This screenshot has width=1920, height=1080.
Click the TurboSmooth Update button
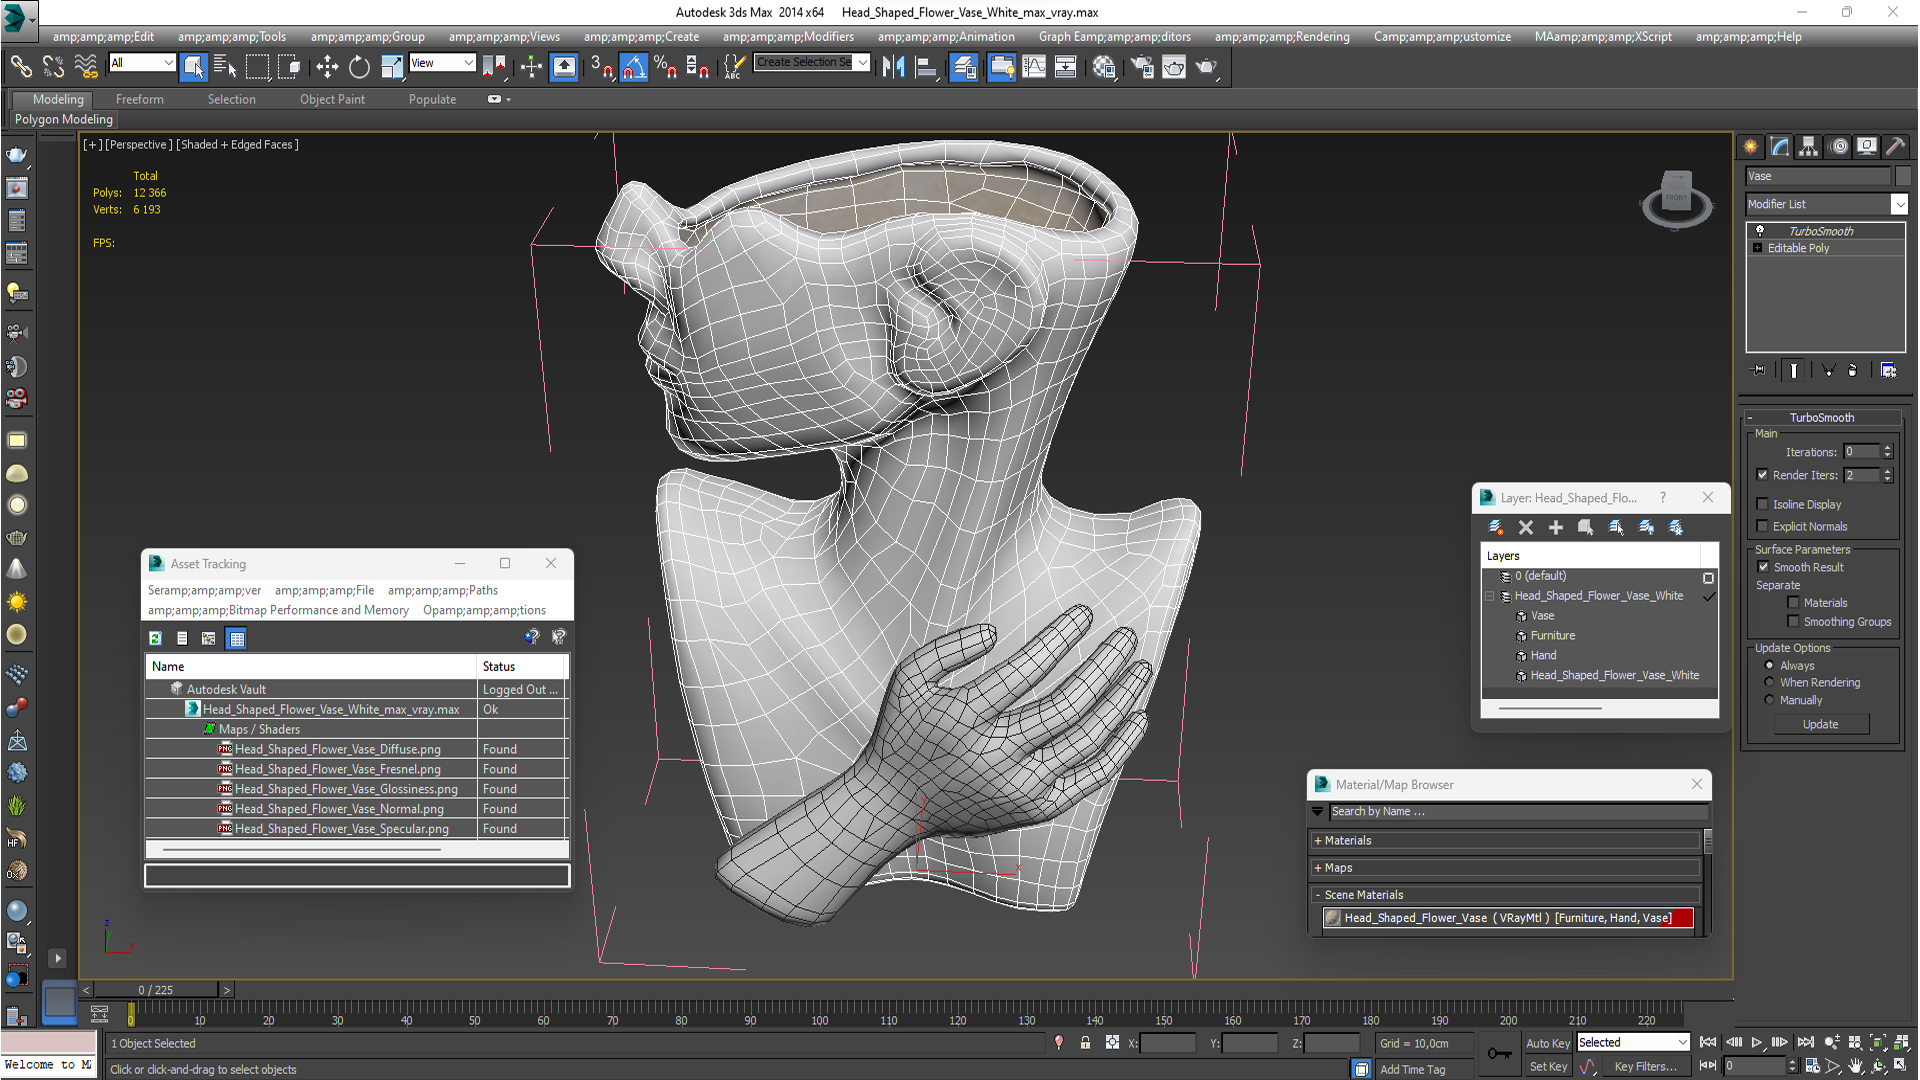tap(1820, 724)
